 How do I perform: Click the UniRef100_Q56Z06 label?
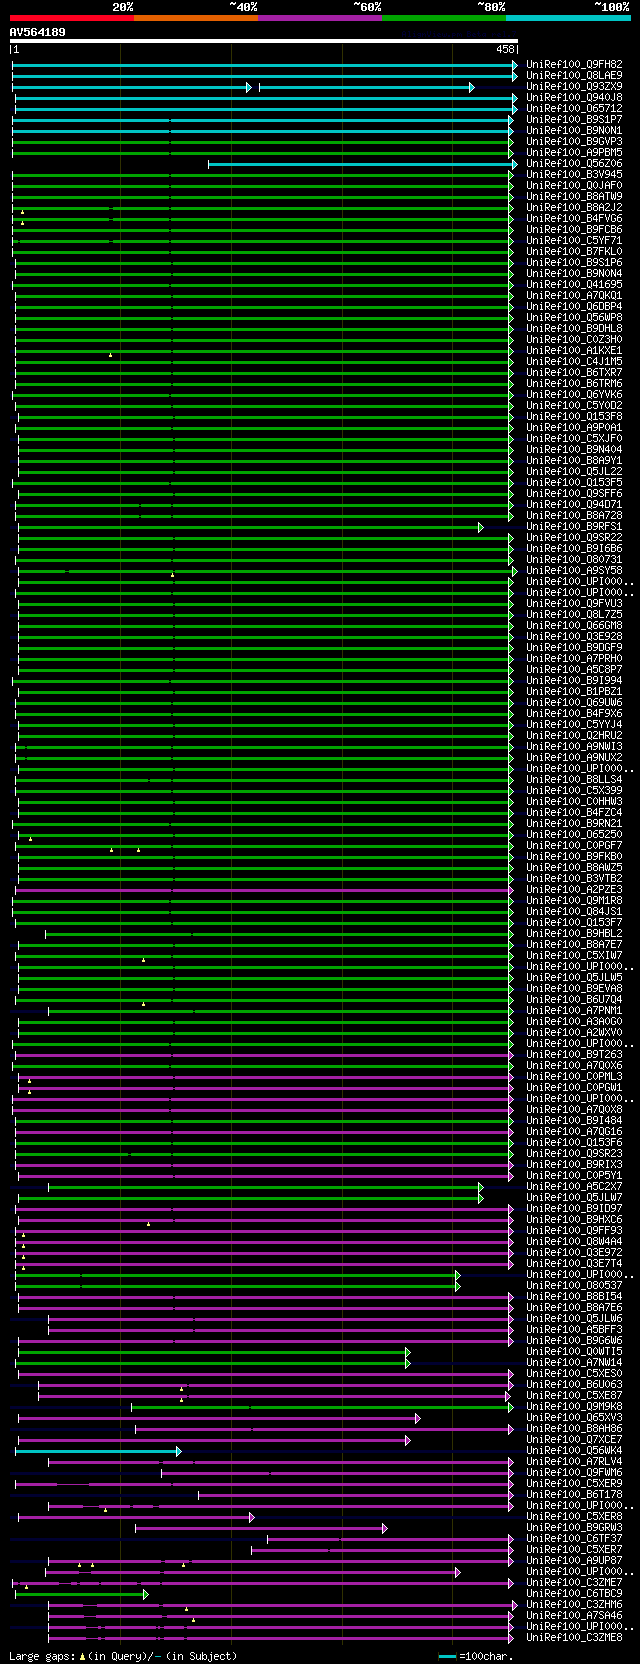click(574, 164)
